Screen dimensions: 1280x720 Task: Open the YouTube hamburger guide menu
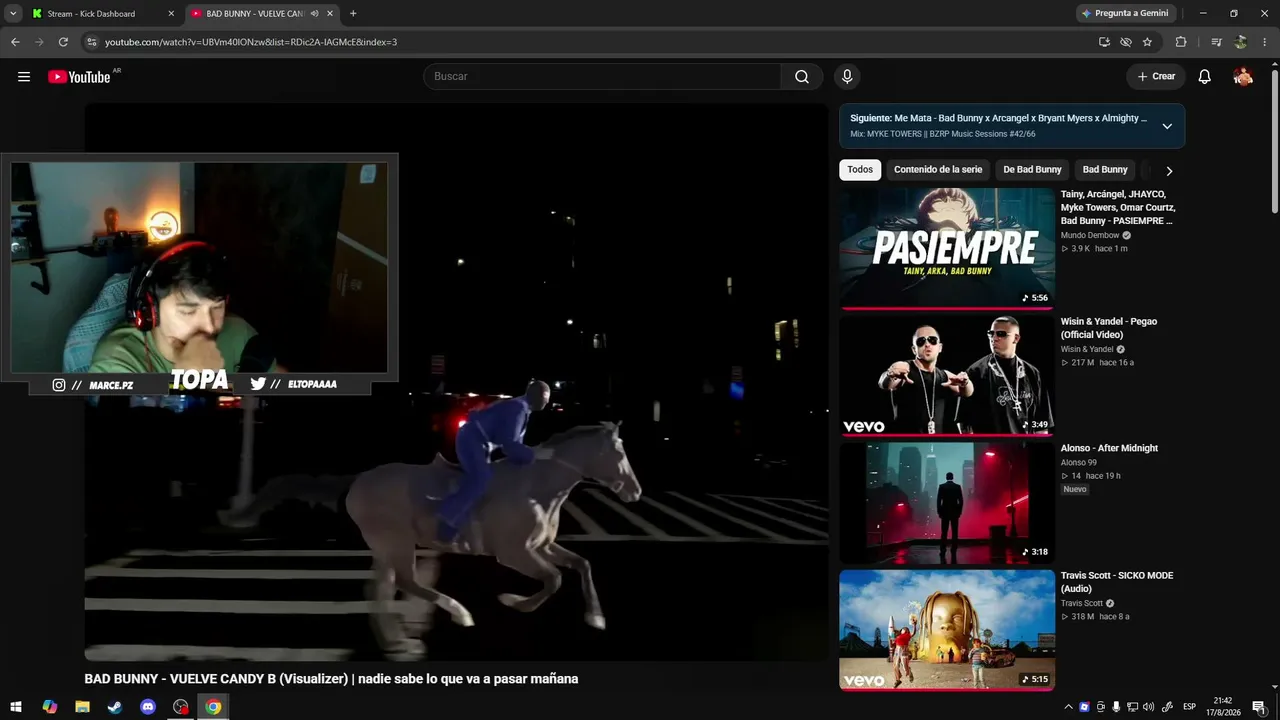pyautogui.click(x=24, y=77)
